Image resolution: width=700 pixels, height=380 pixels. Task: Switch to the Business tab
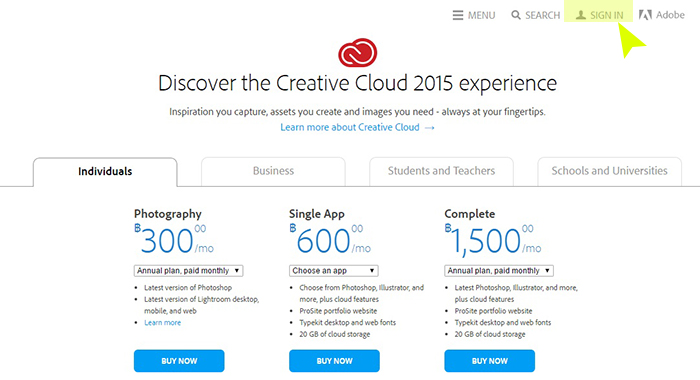273,171
